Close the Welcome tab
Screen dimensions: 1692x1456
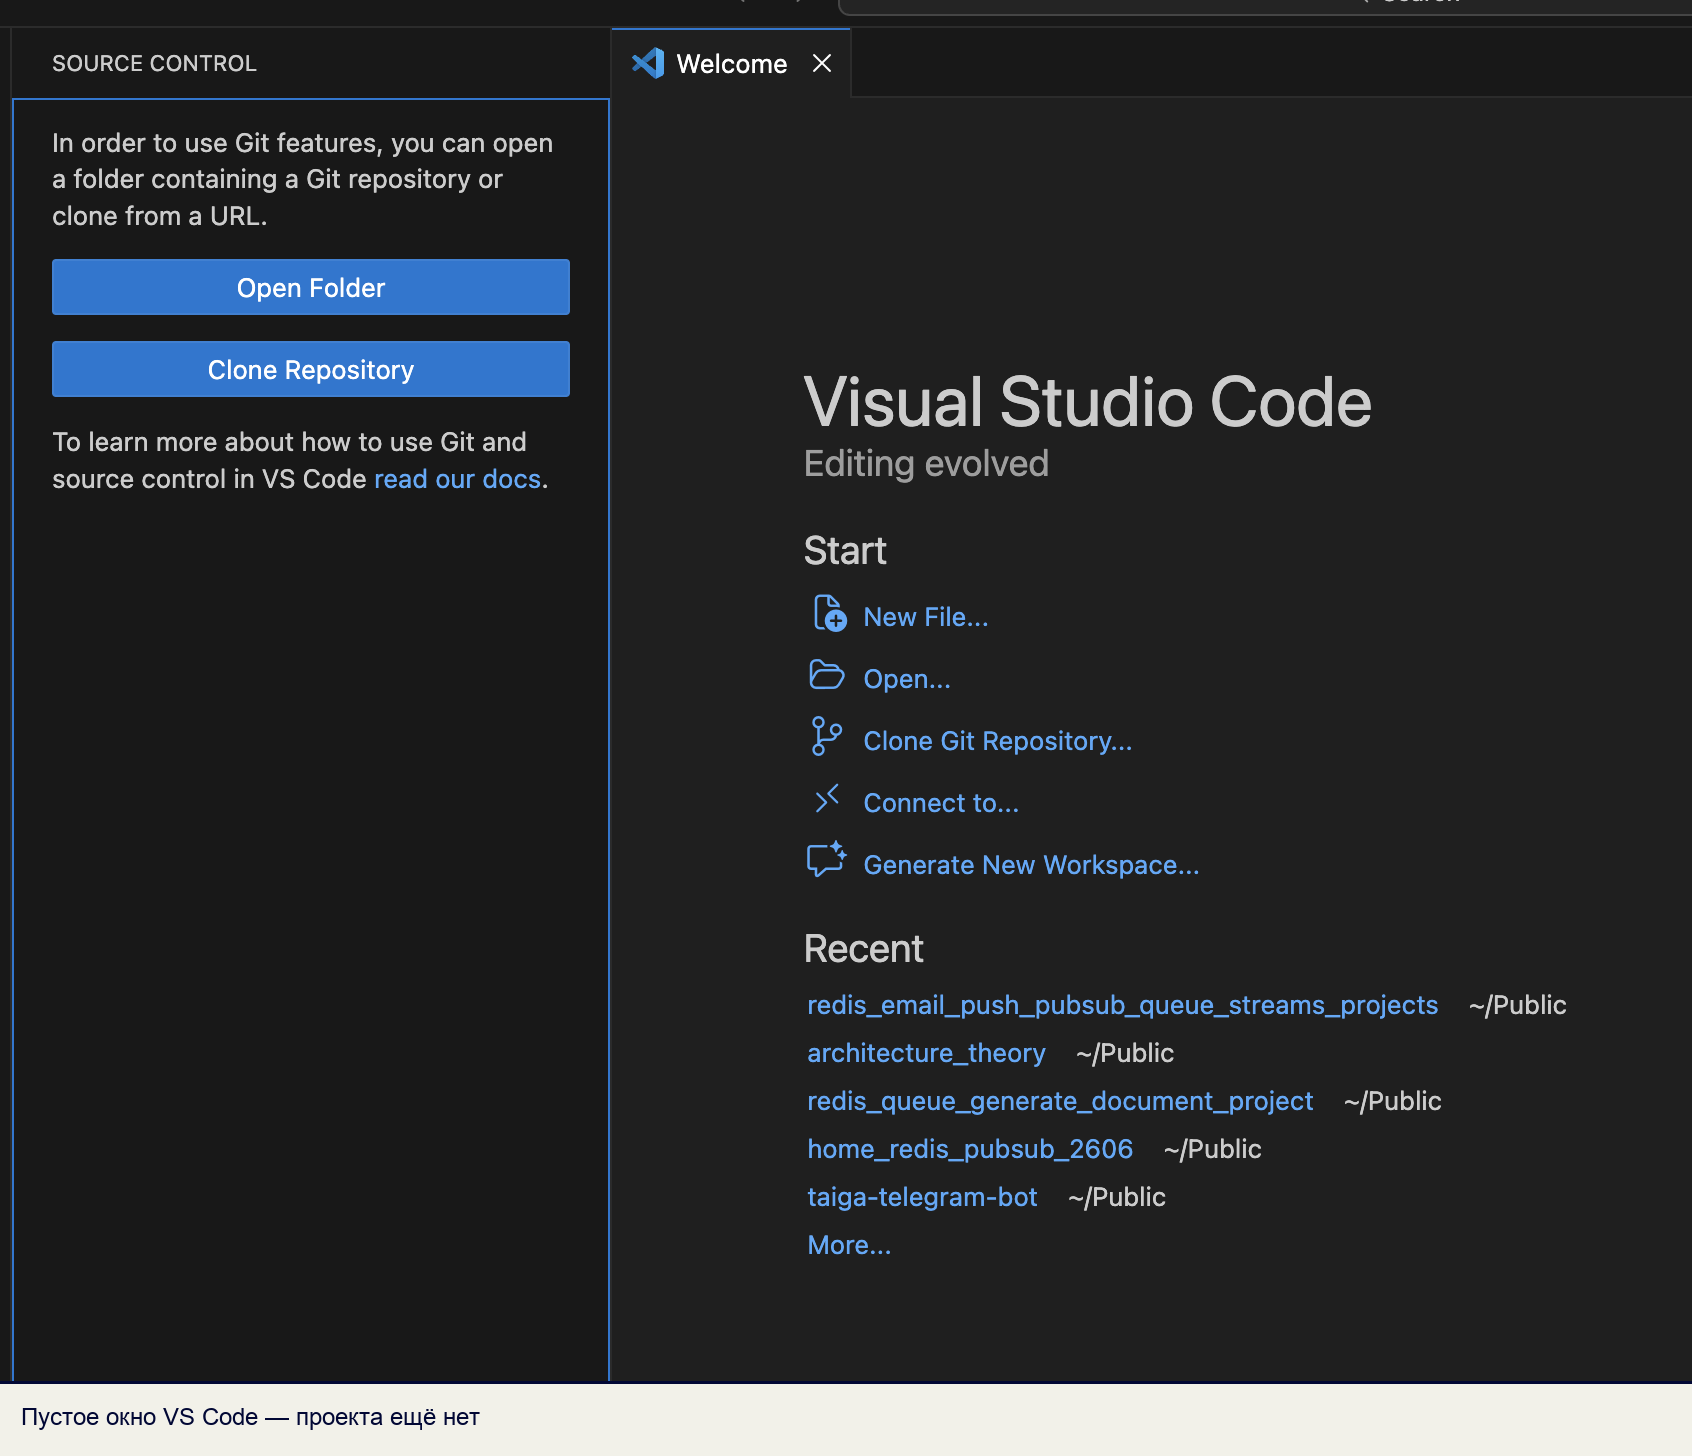pos(822,64)
